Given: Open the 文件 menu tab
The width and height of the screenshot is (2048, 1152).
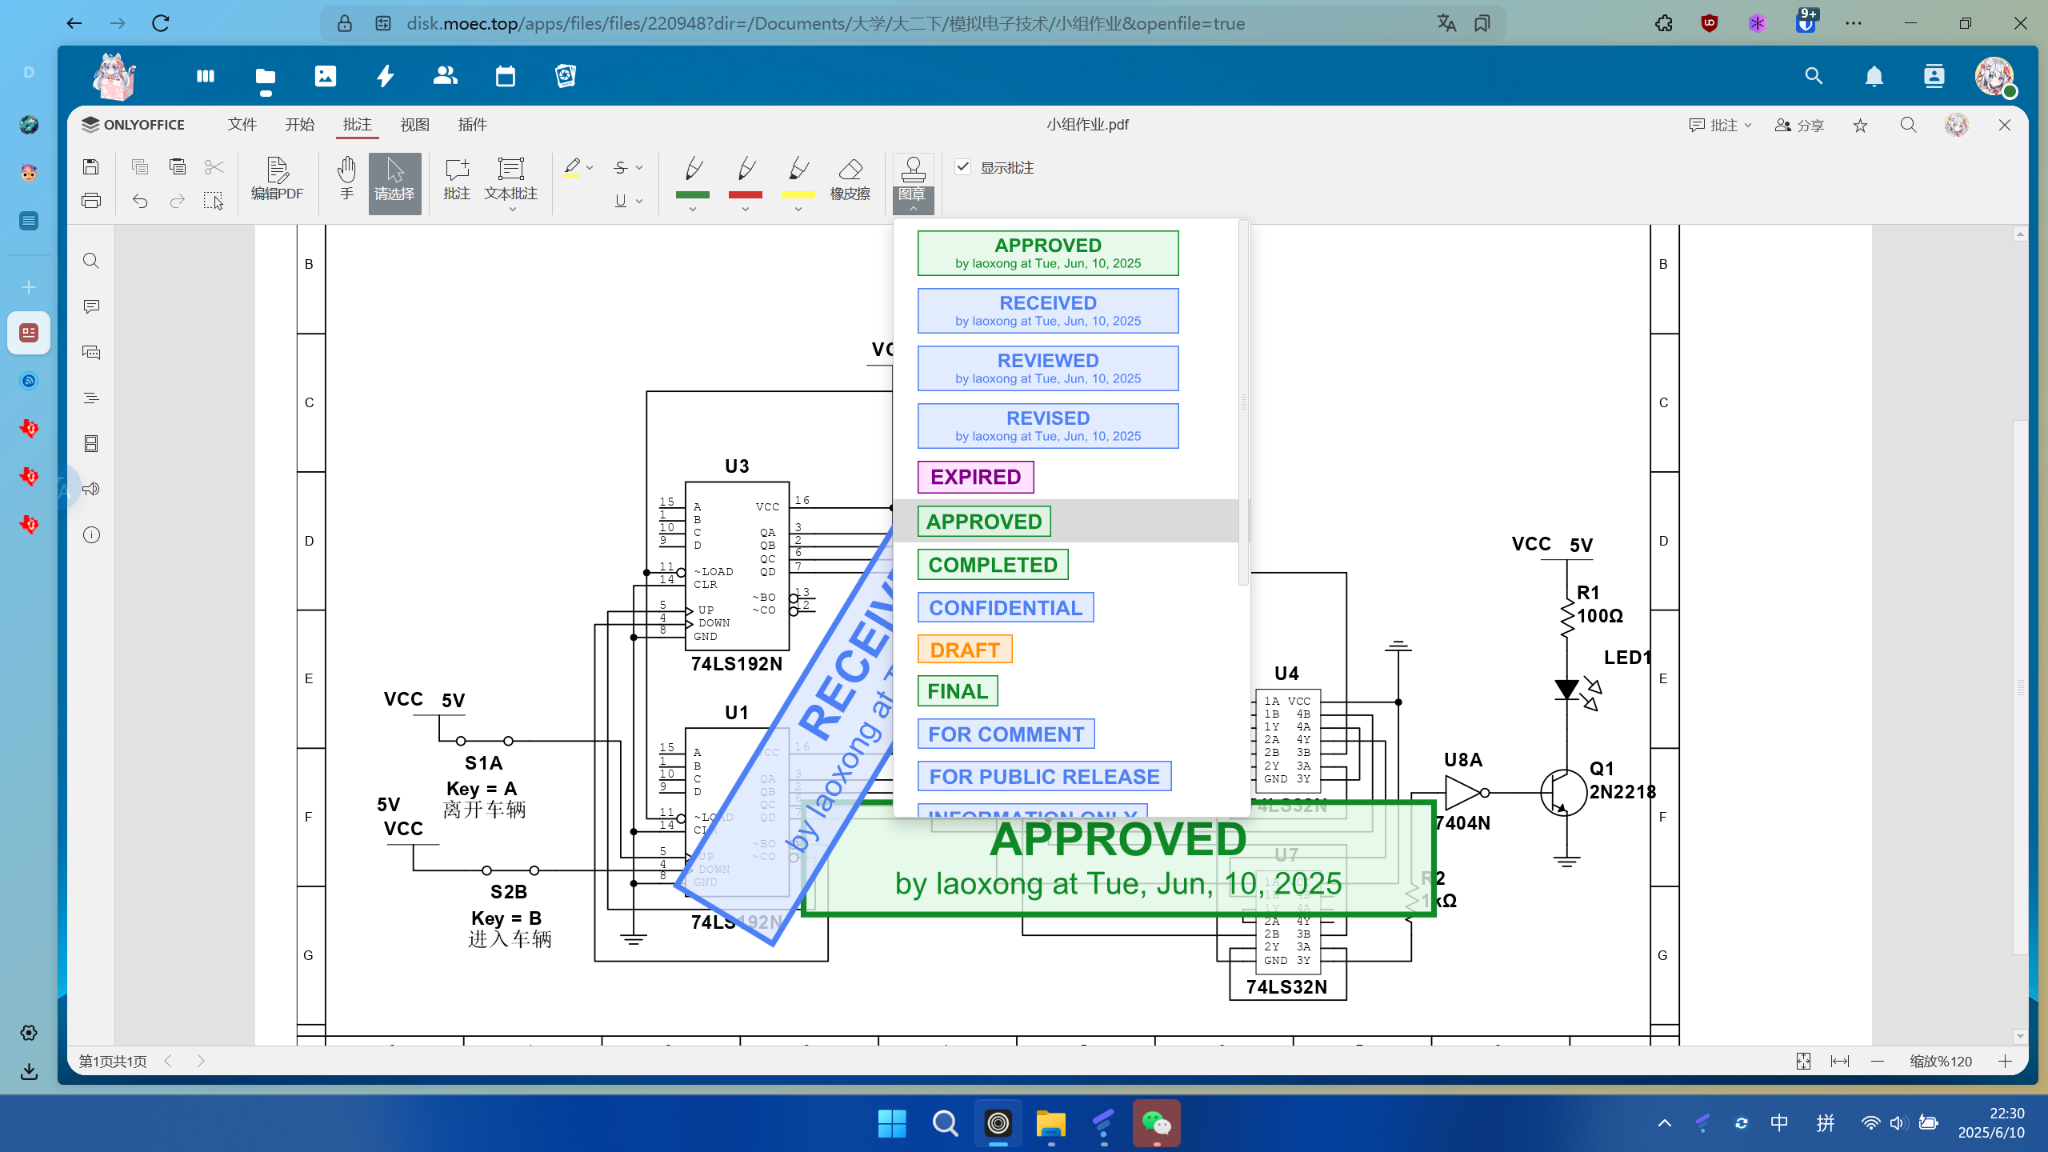Looking at the screenshot, I should click(242, 124).
